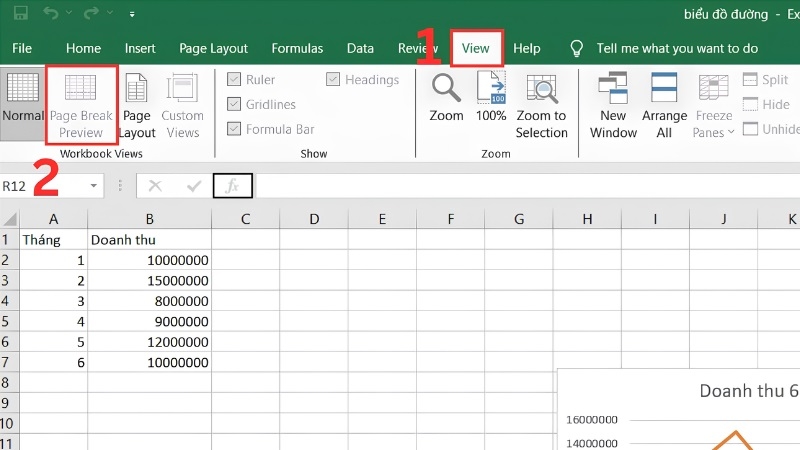Open the Zoom magnifier dialog
Screen dimensions: 800x450
coord(446,98)
